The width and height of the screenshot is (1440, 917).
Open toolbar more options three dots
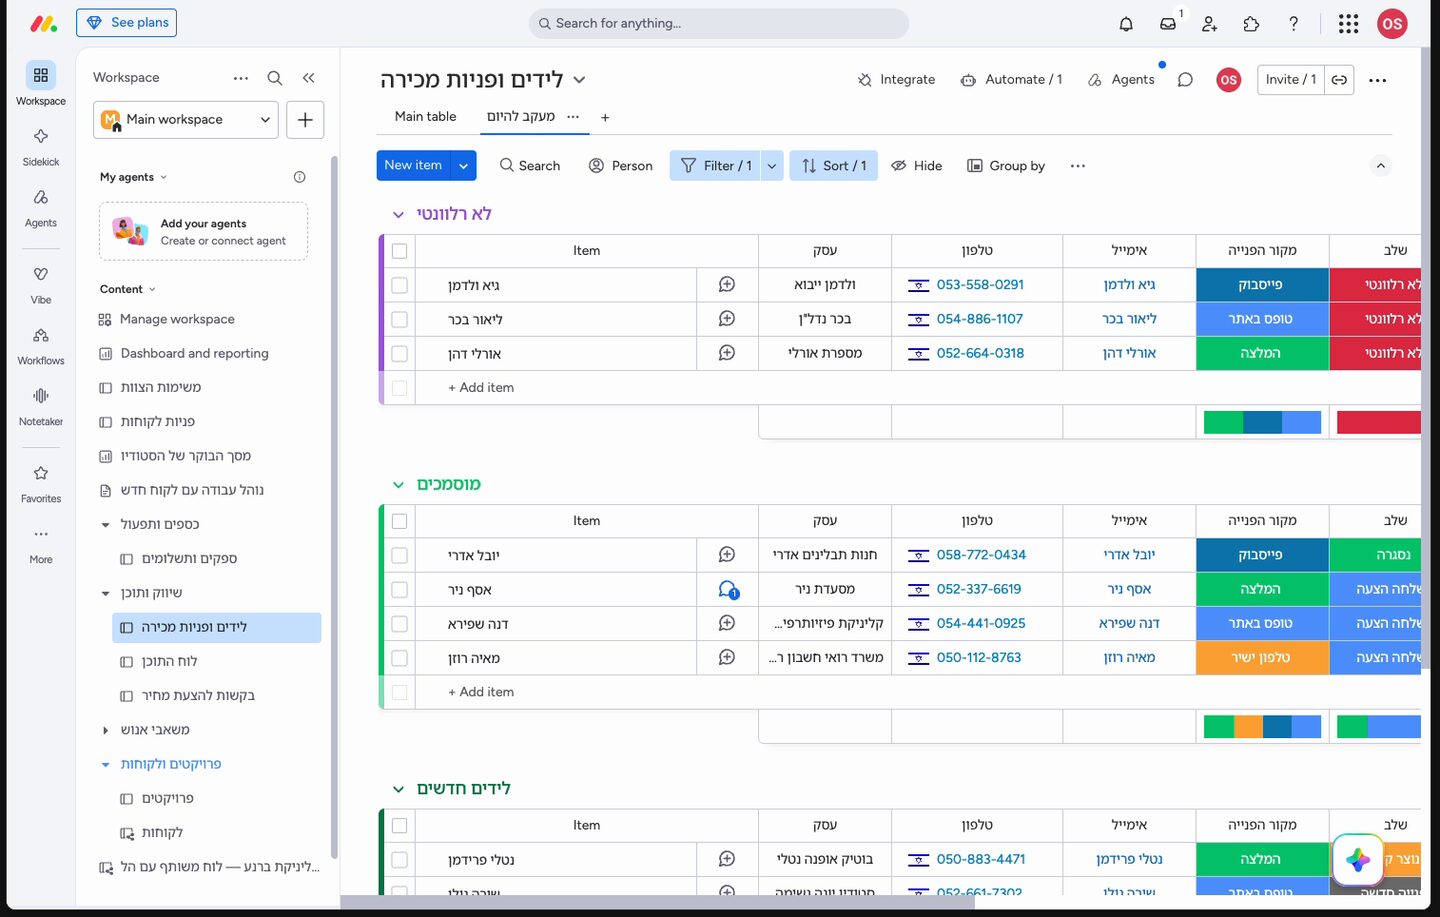click(x=1077, y=166)
